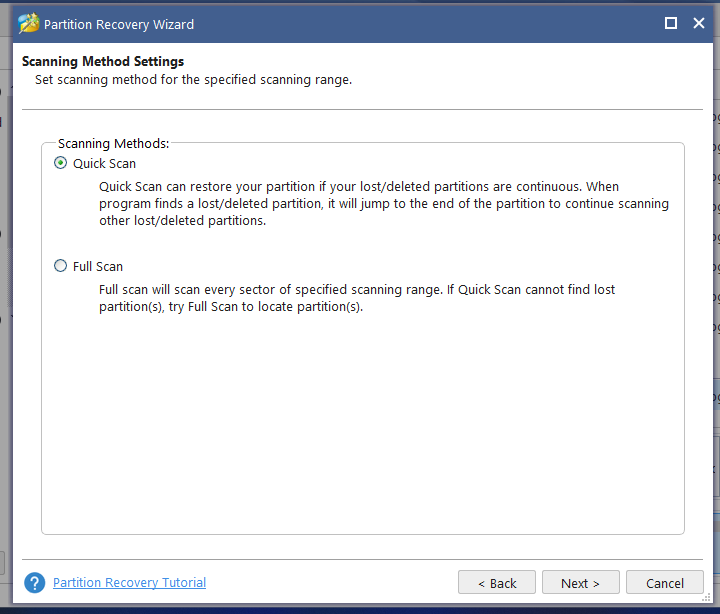Click the "Partition Recovery Wizard" title text

[119, 24]
